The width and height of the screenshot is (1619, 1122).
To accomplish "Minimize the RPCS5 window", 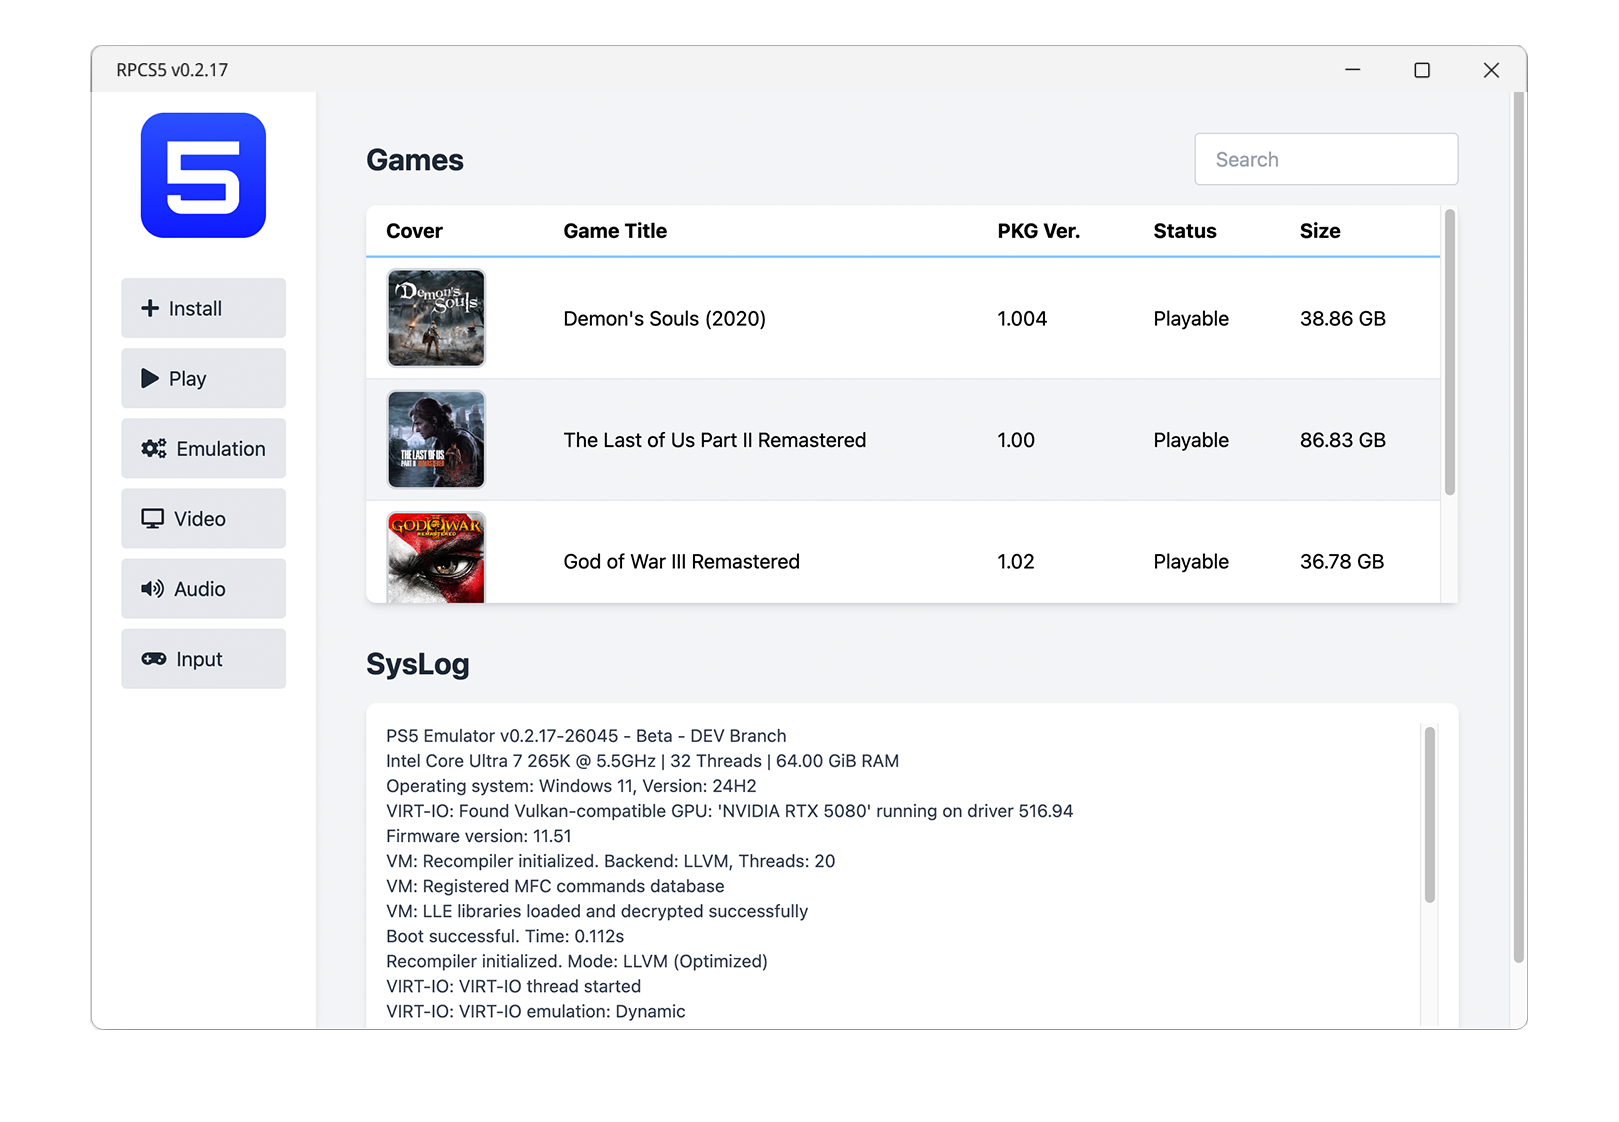I will (1353, 70).
